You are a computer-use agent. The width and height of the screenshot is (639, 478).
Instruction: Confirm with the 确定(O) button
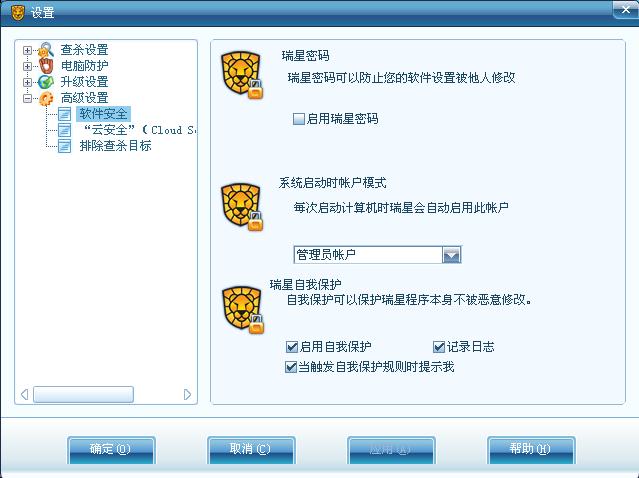(111, 450)
